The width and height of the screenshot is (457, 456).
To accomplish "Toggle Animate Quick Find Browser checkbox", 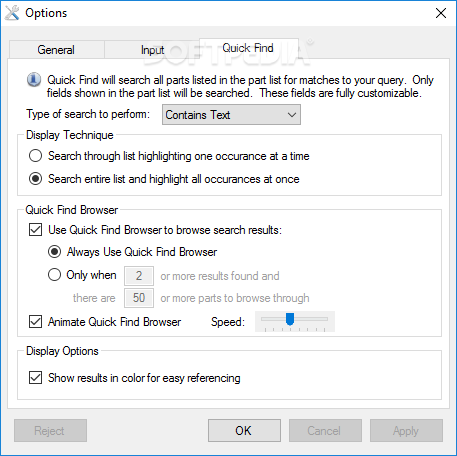I will [x=35, y=322].
